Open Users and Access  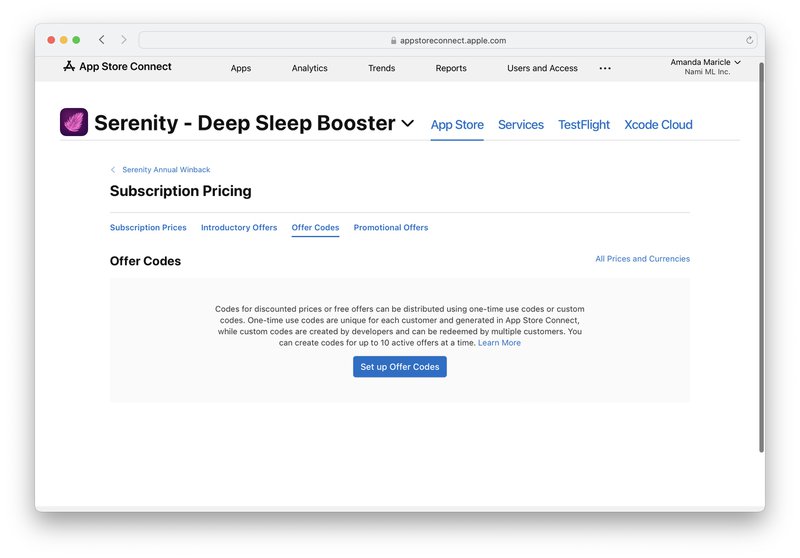click(542, 68)
